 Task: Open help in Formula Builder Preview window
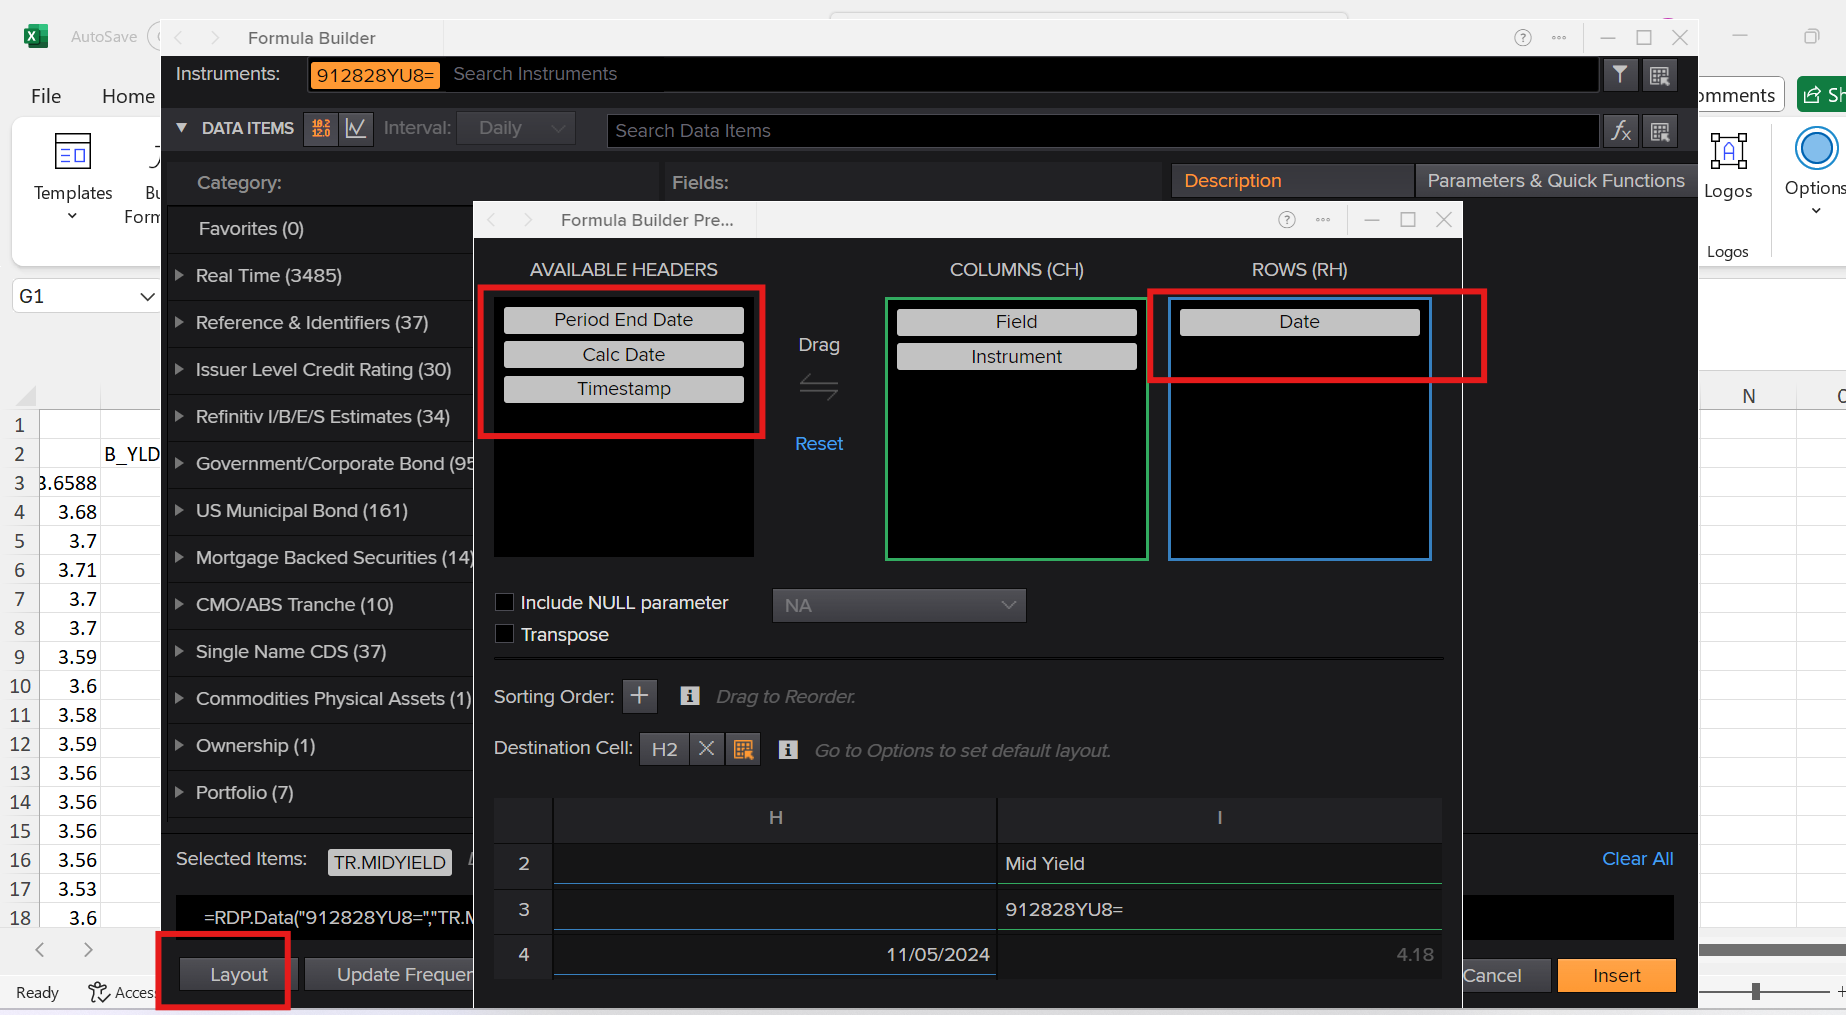(1287, 220)
